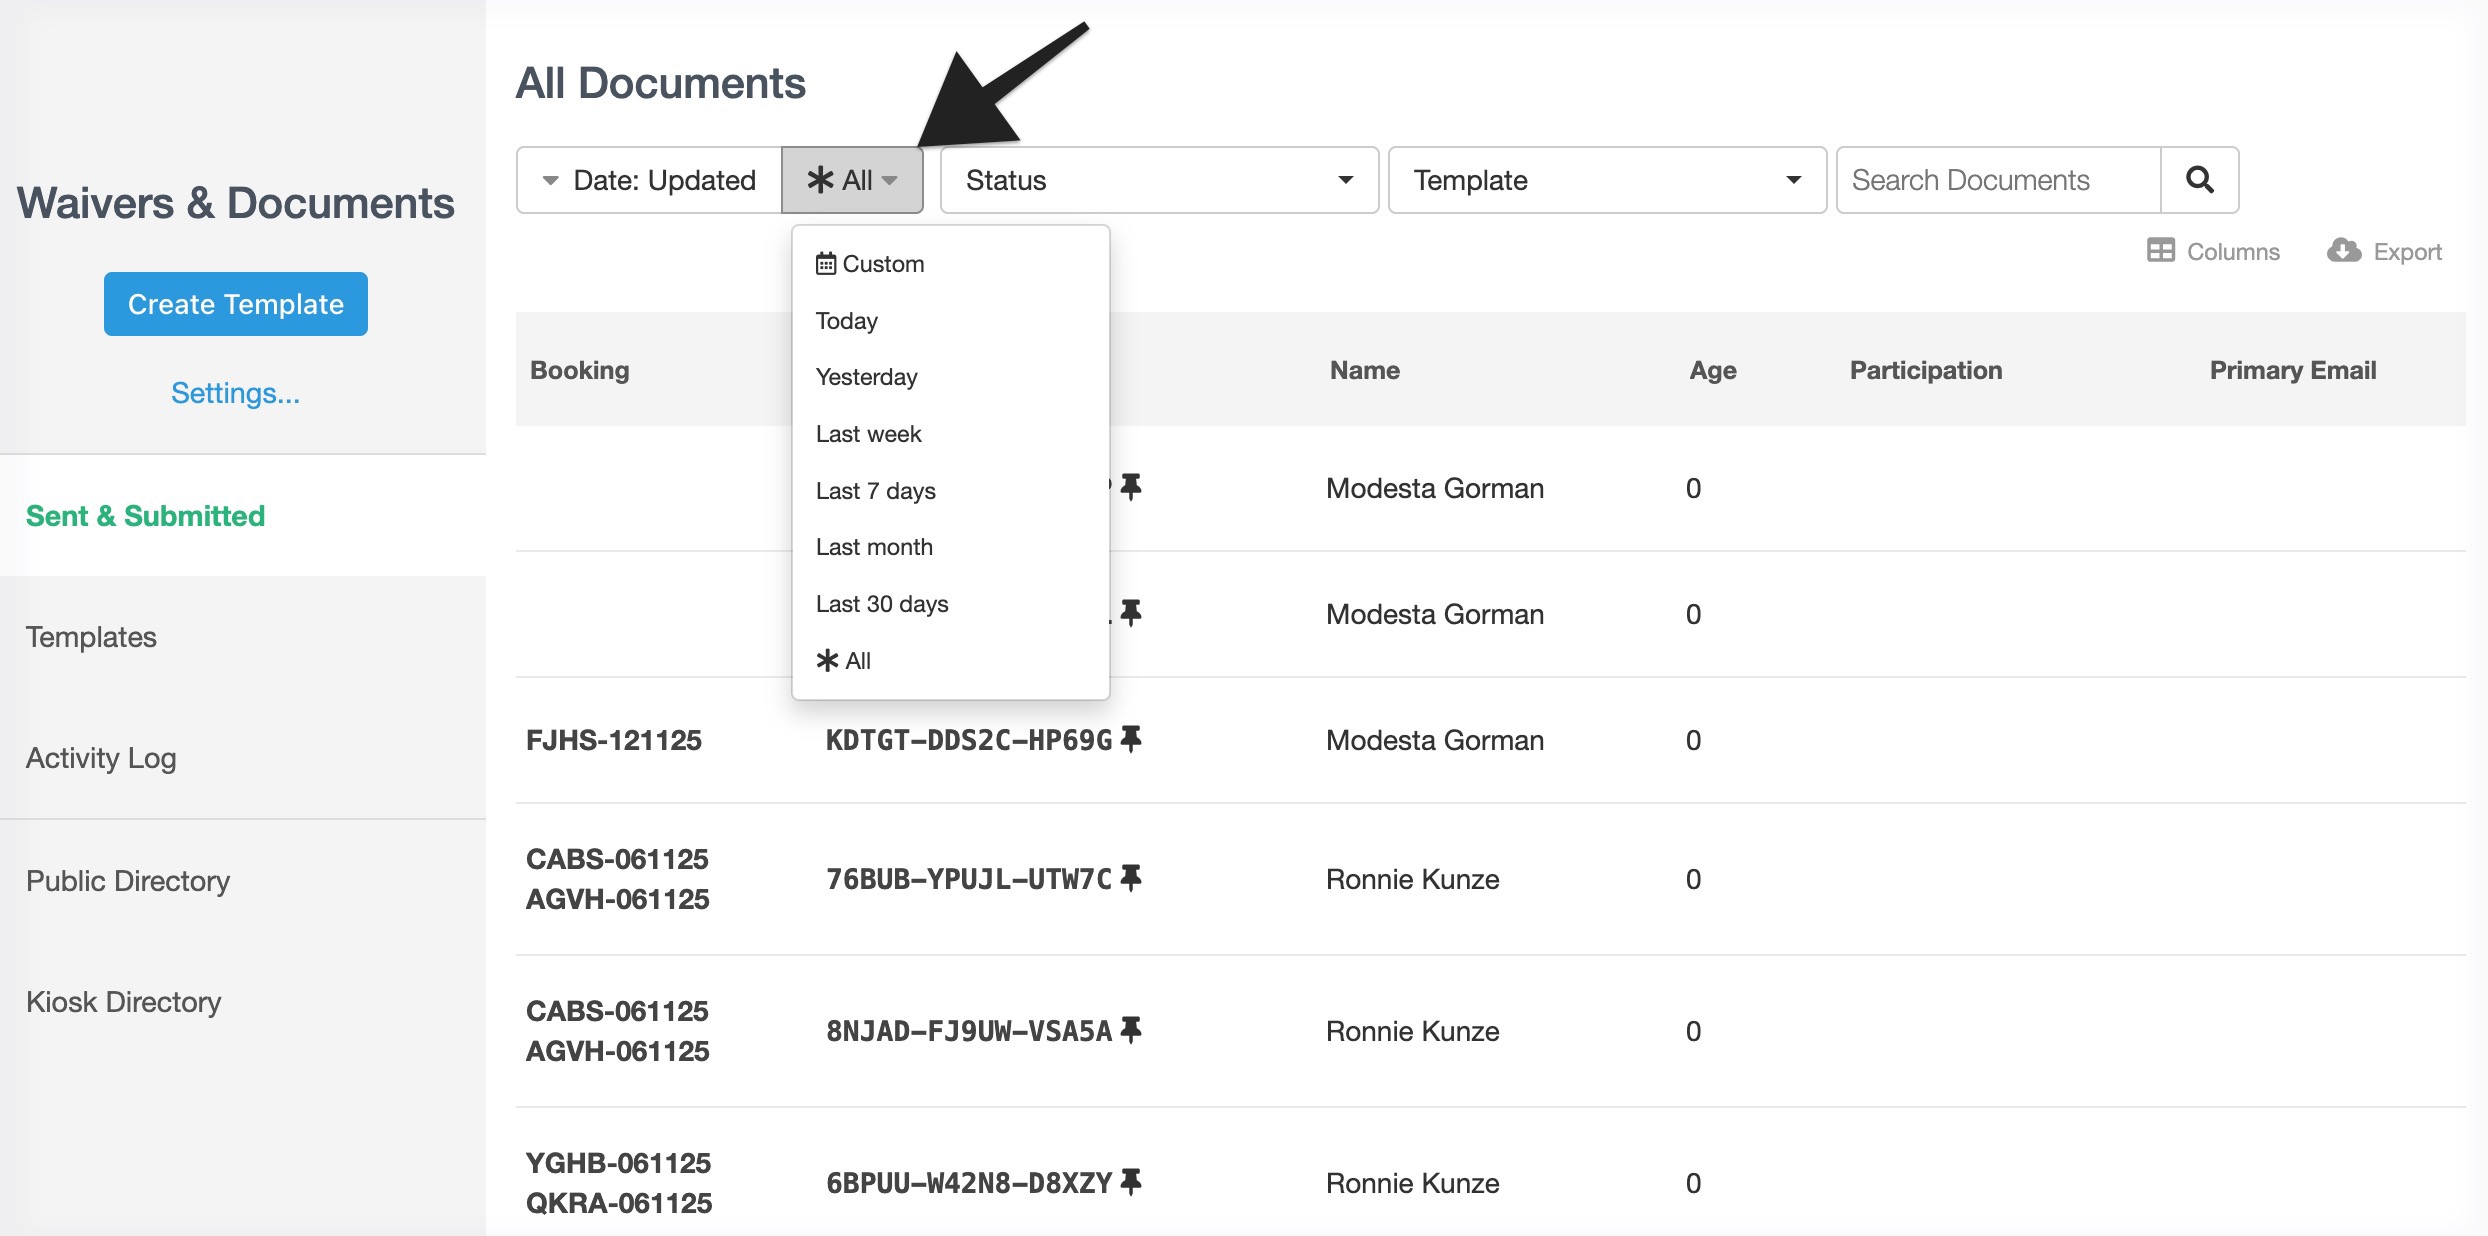Expand the Status filter dropdown

(x=1159, y=180)
